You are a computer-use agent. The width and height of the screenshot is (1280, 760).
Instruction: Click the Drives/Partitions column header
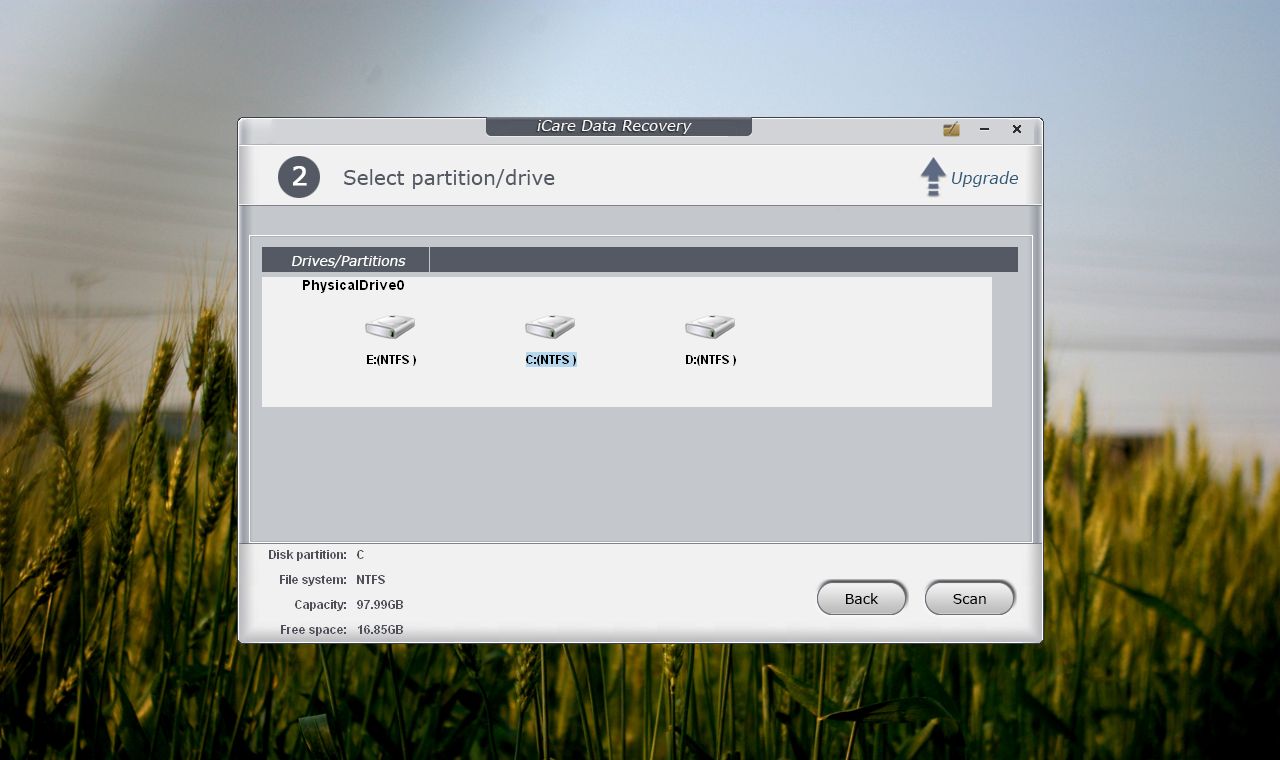tap(346, 260)
